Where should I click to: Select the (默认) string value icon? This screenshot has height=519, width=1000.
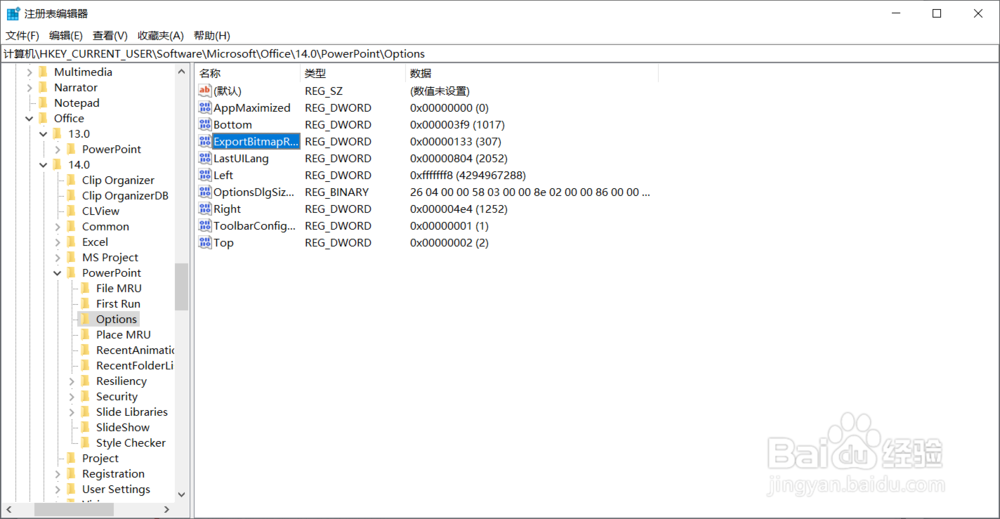coord(205,91)
